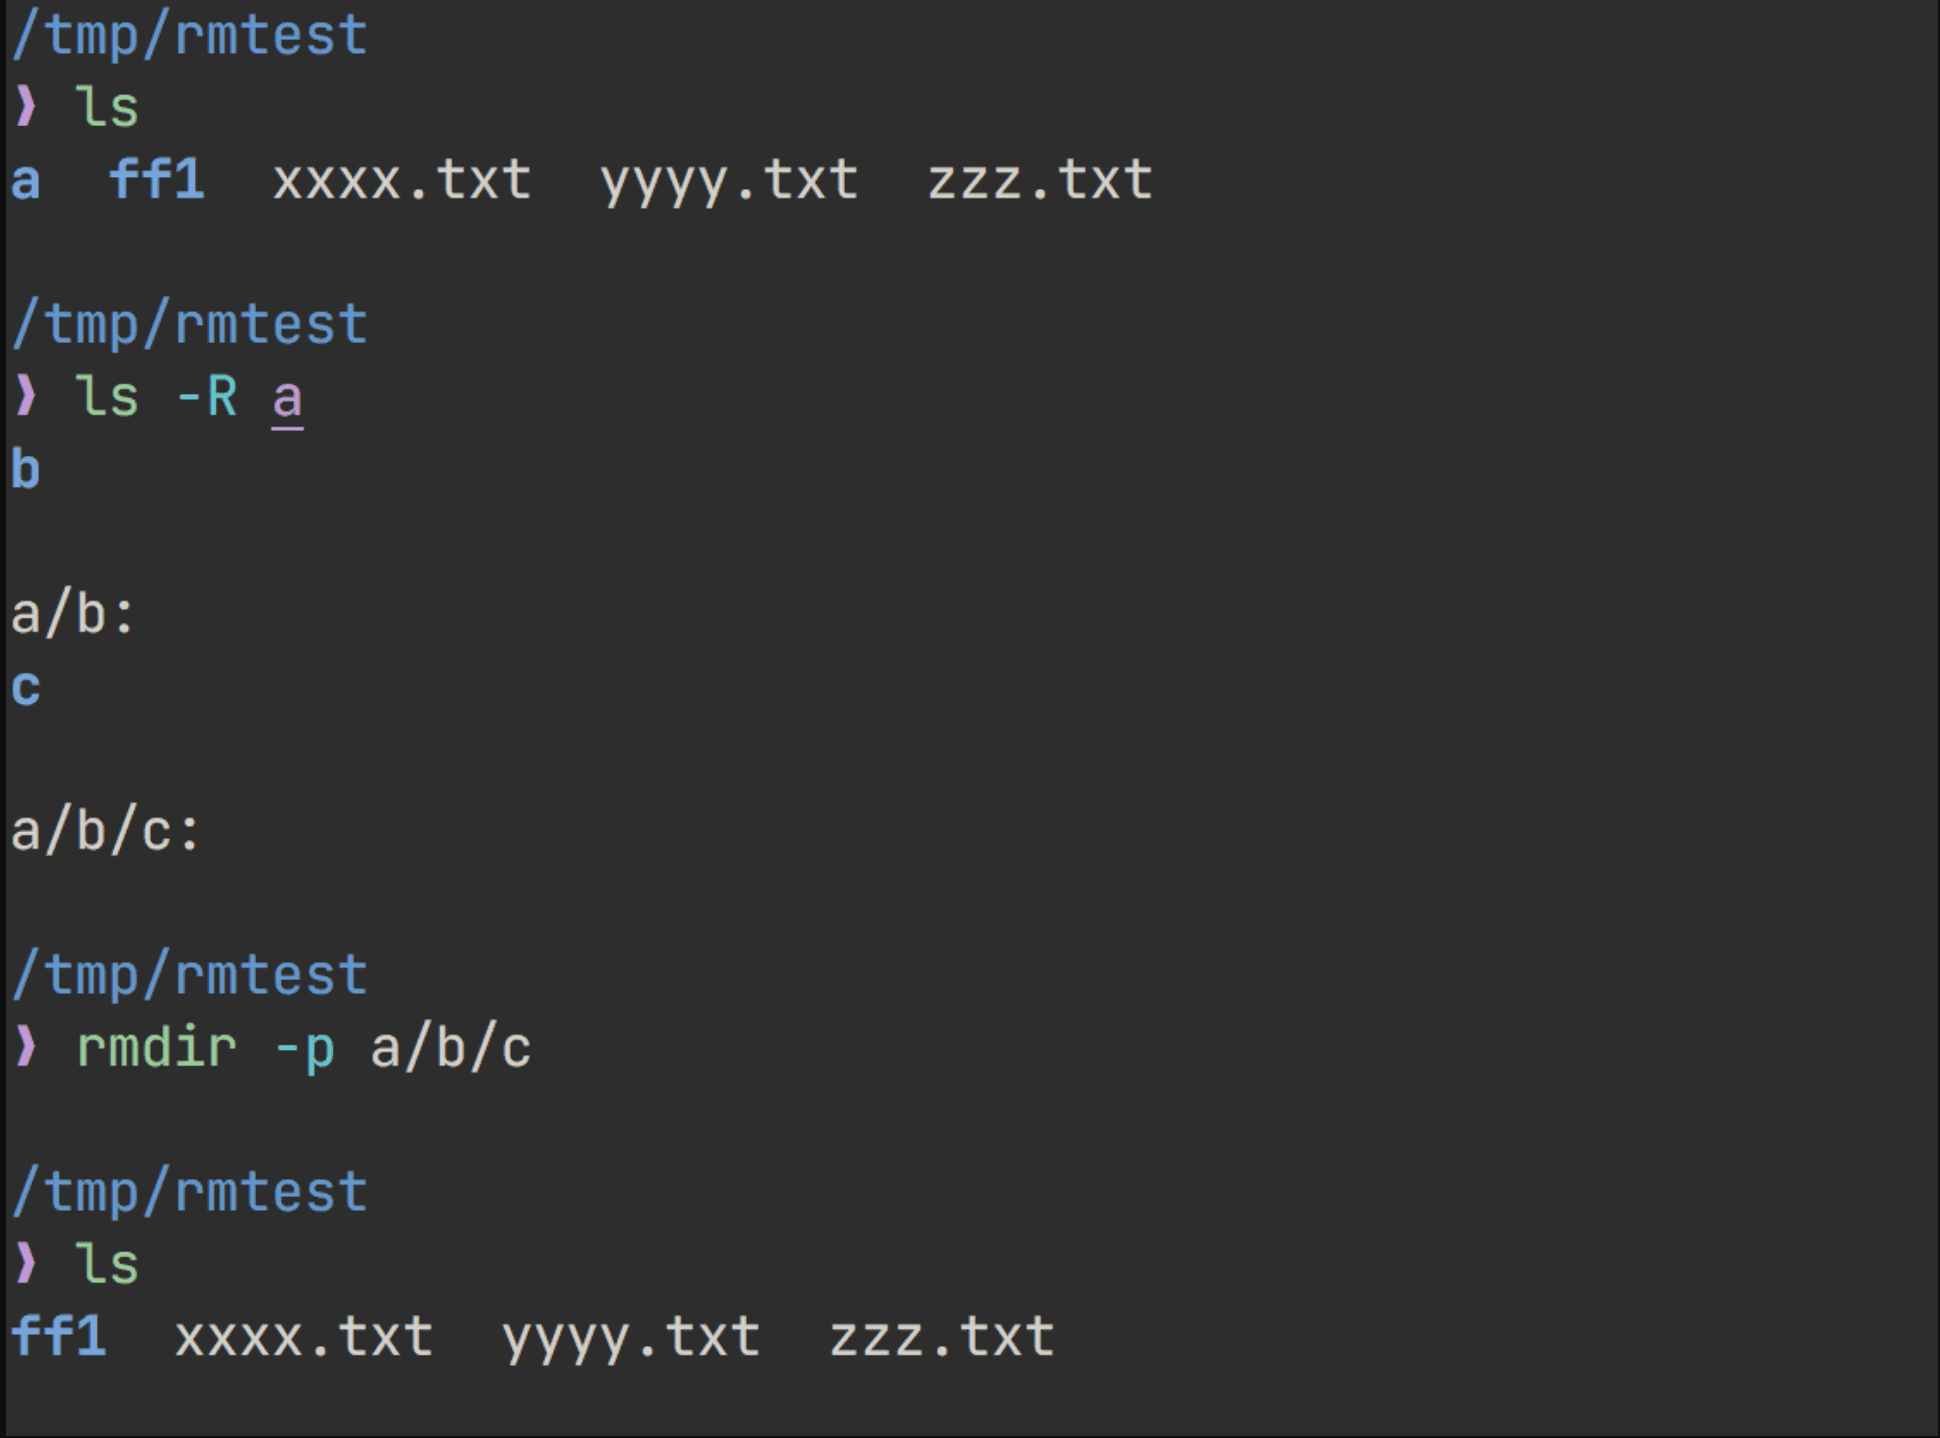Select the bold directory name 'a' in listing
1940x1438 pixels.
26,181
